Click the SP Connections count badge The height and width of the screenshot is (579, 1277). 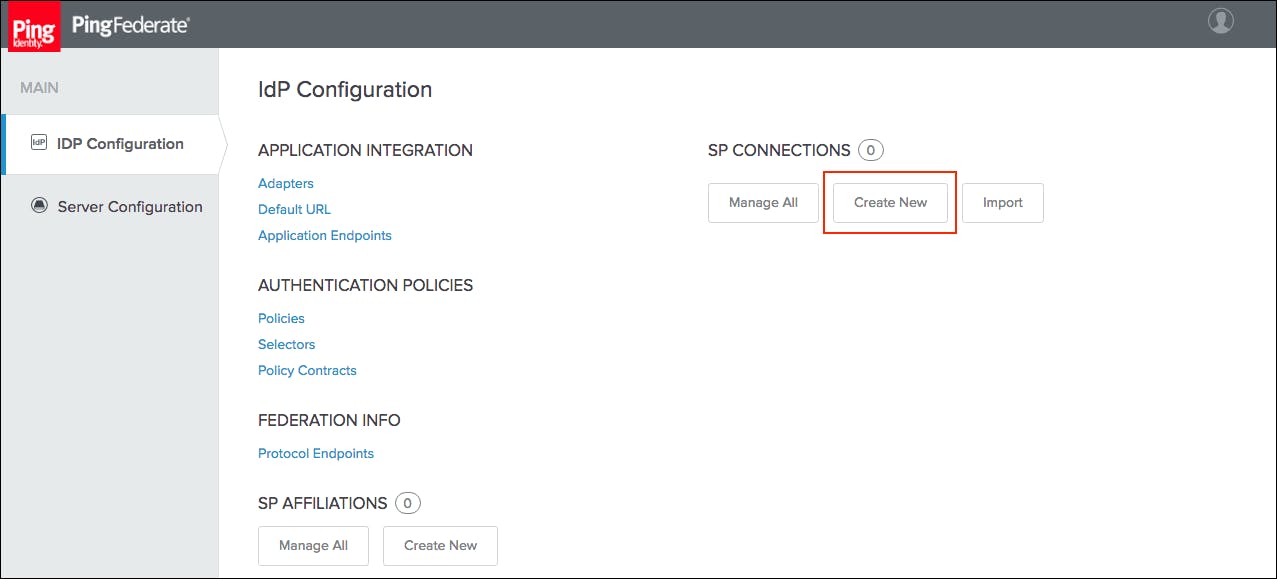point(870,151)
